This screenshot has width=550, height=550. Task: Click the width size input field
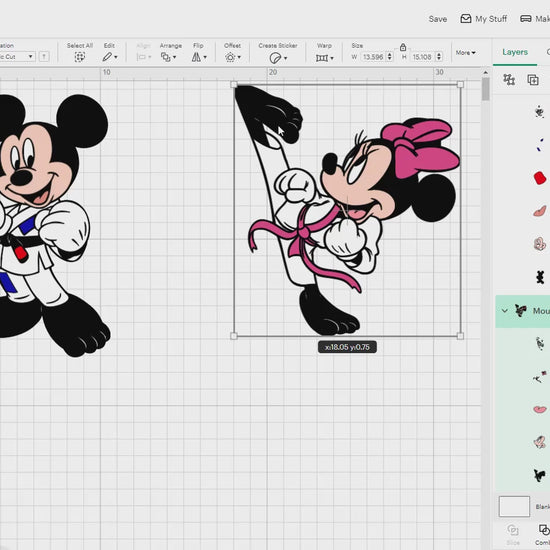click(x=373, y=57)
